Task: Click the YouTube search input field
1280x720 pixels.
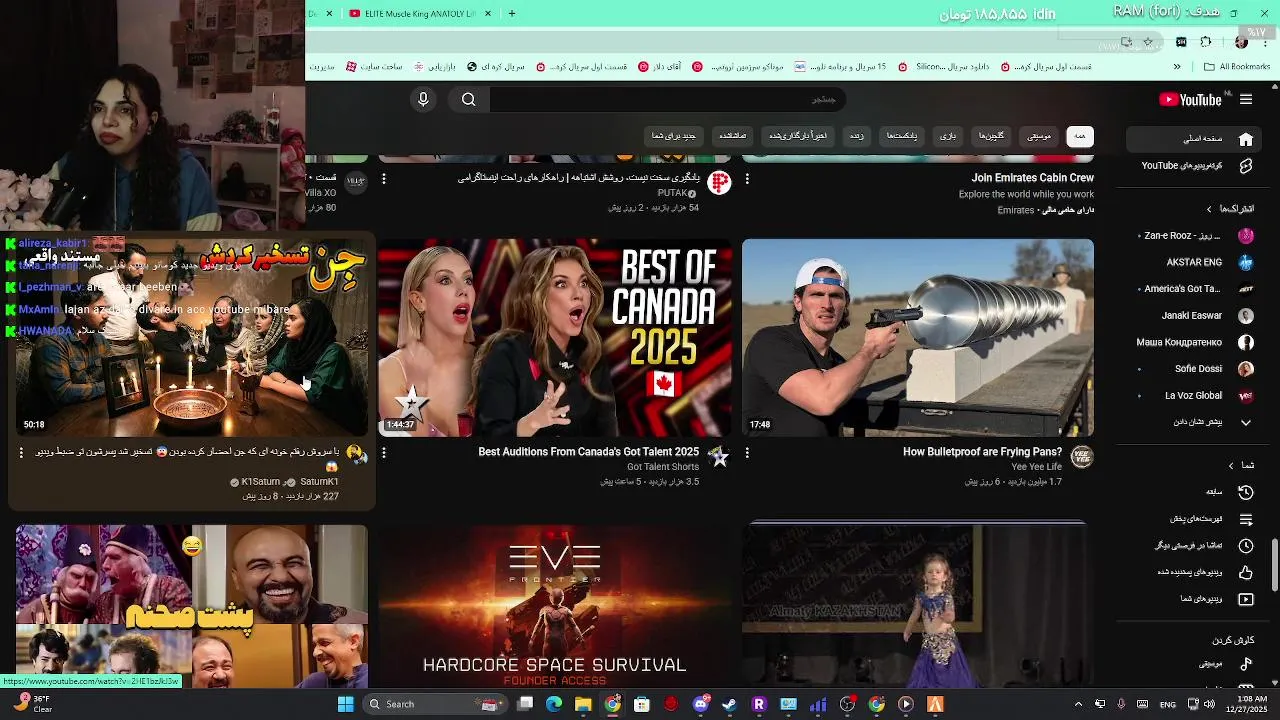Action: point(666,99)
